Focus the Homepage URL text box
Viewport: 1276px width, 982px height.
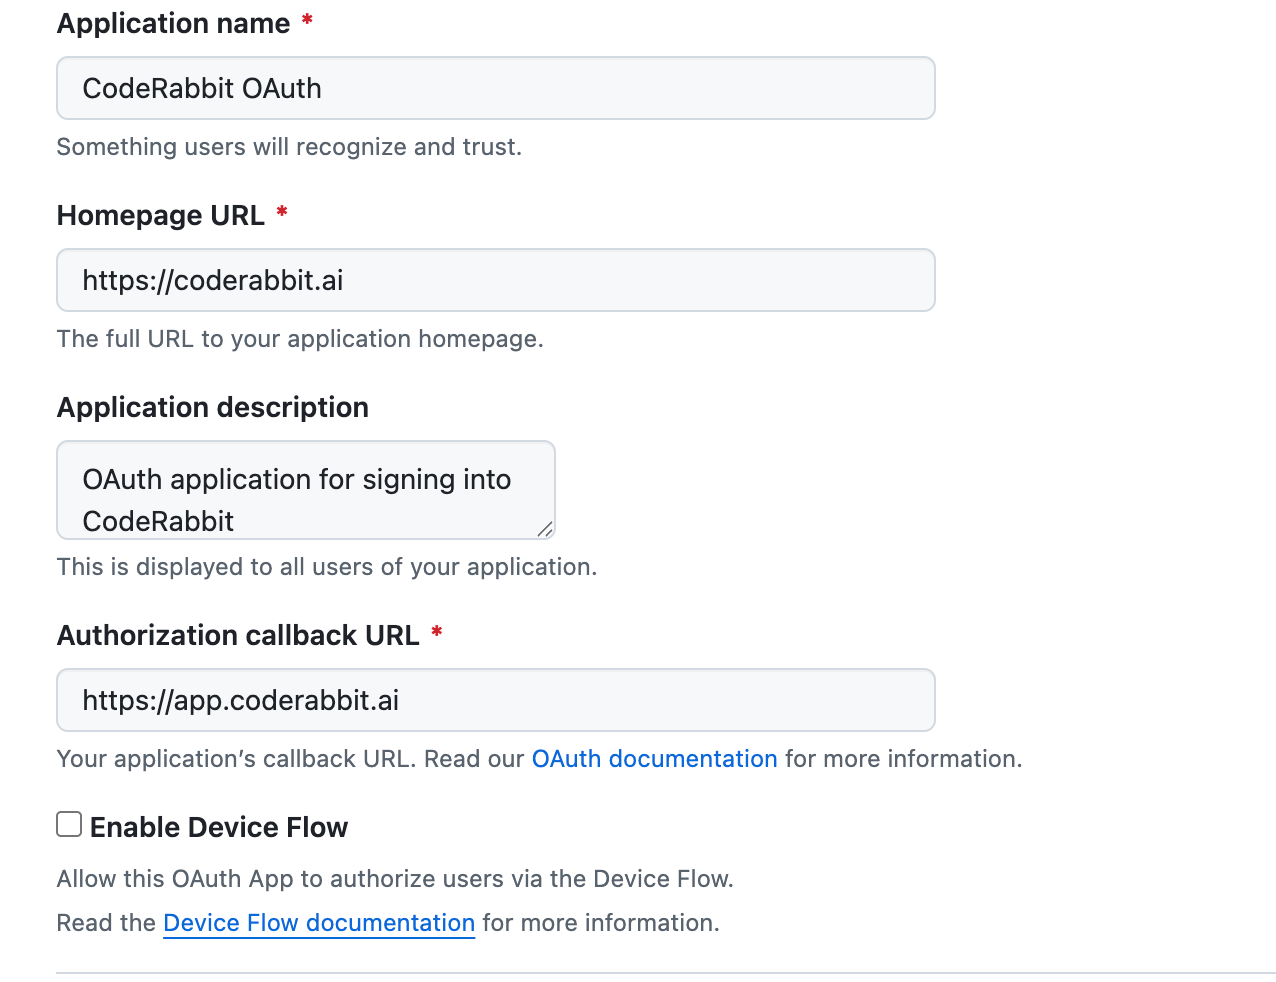[496, 280]
